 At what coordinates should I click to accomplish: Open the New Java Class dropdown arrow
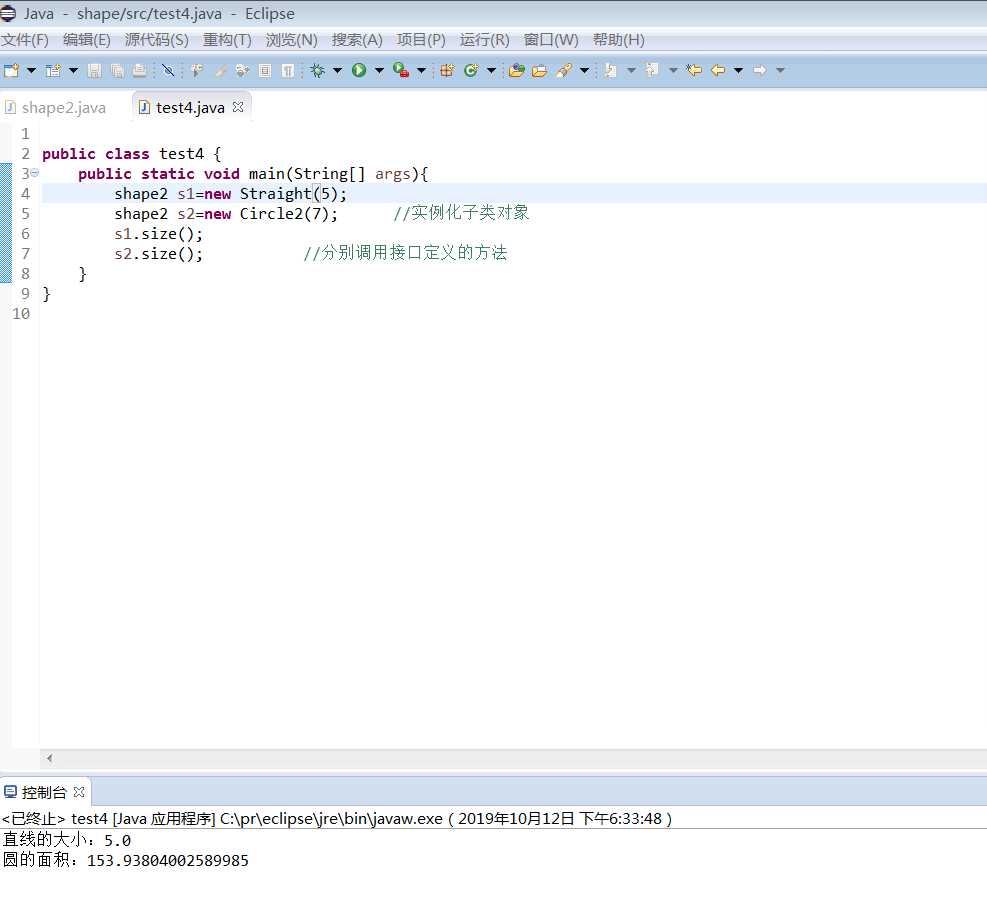point(491,71)
